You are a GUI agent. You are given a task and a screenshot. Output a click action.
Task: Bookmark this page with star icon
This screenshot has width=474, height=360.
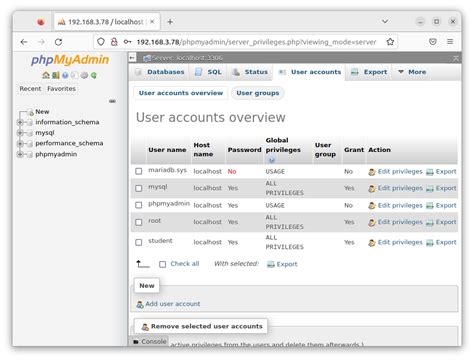click(390, 42)
